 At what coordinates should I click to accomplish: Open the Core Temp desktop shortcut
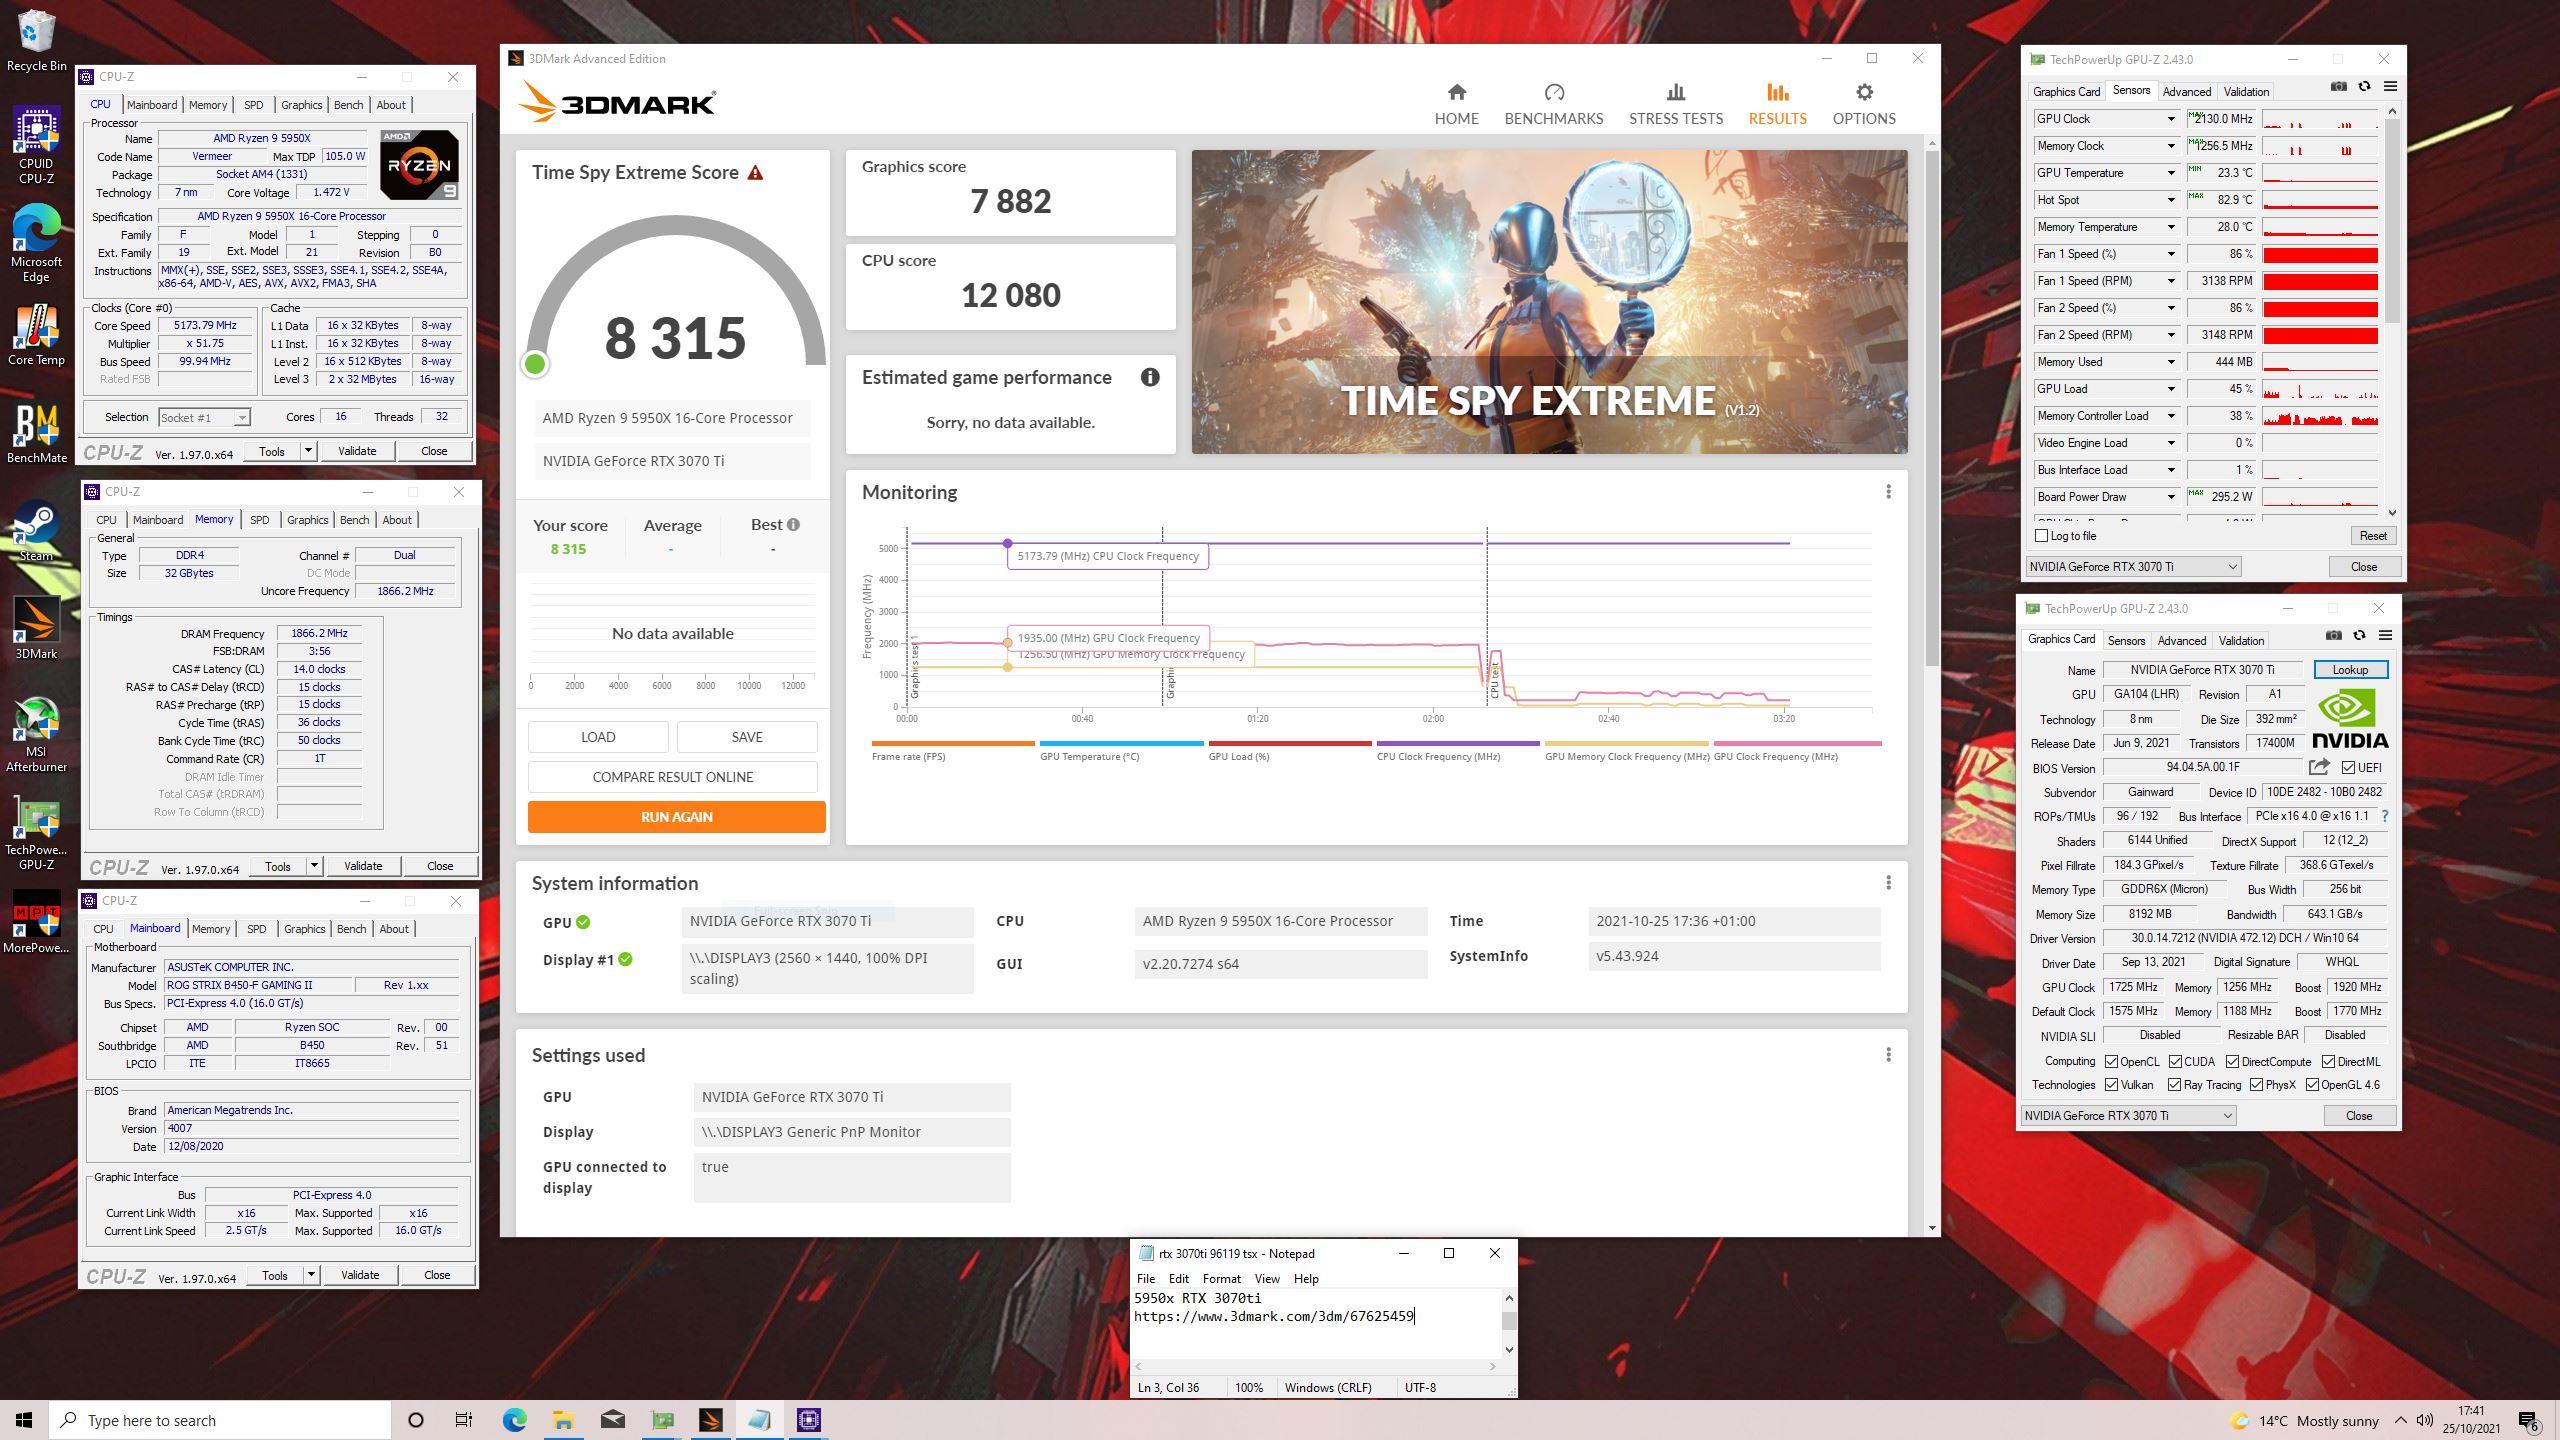tap(36, 337)
